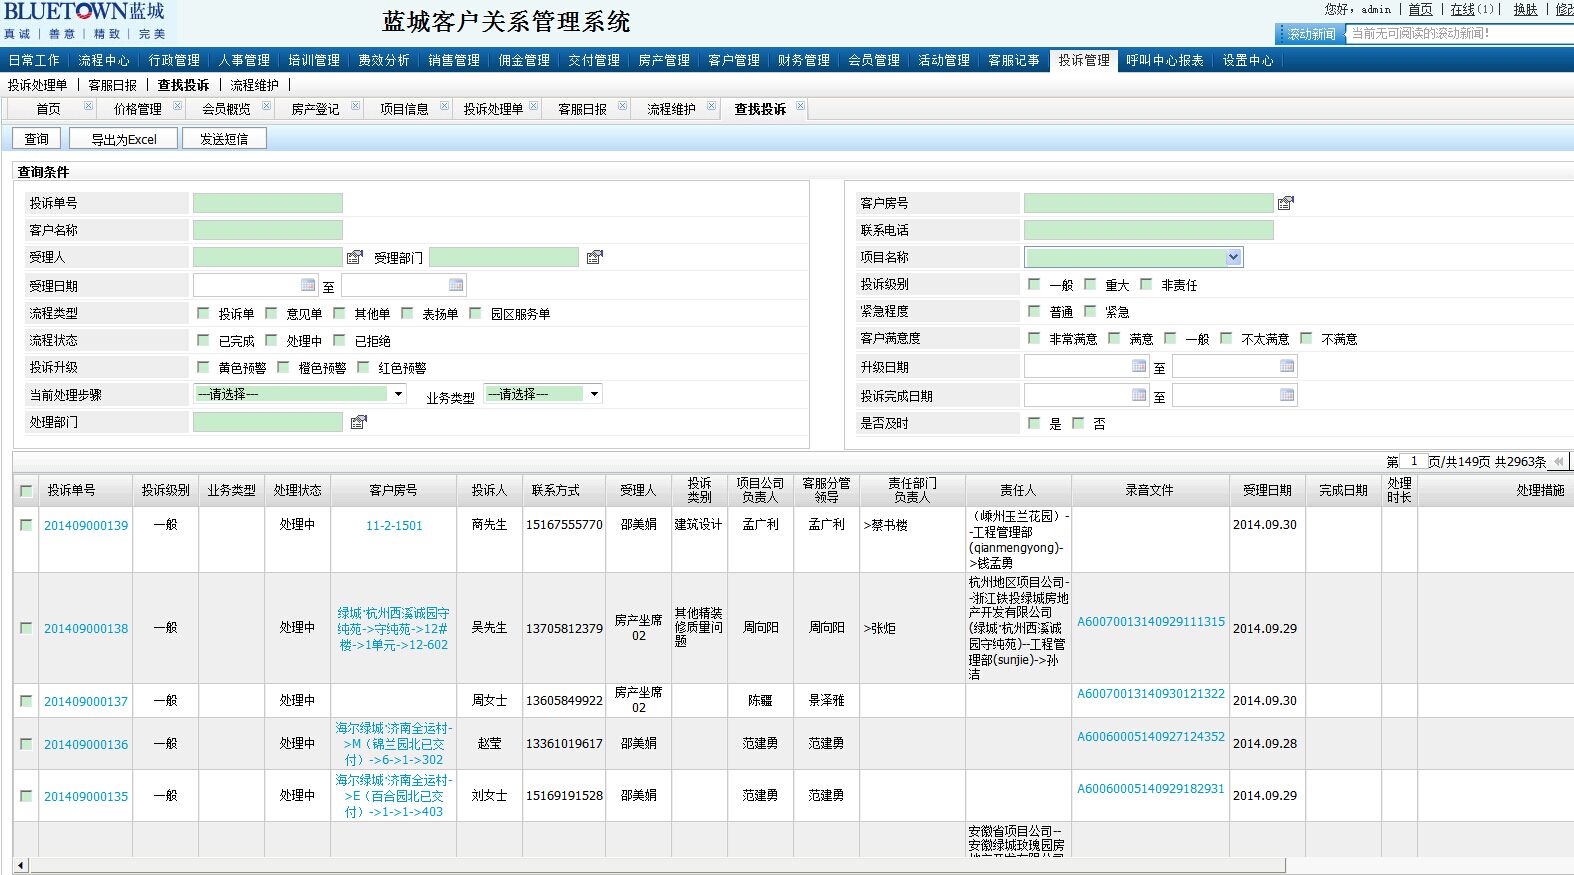Open 受理日期 end date calendar icon
This screenshot has width=1574, height=875.
[x=456, y=285]
